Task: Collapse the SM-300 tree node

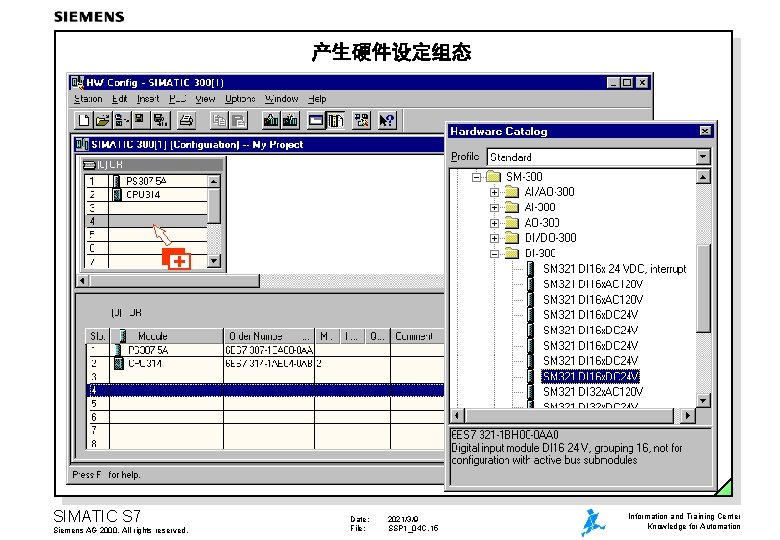Action: point(477,177)
